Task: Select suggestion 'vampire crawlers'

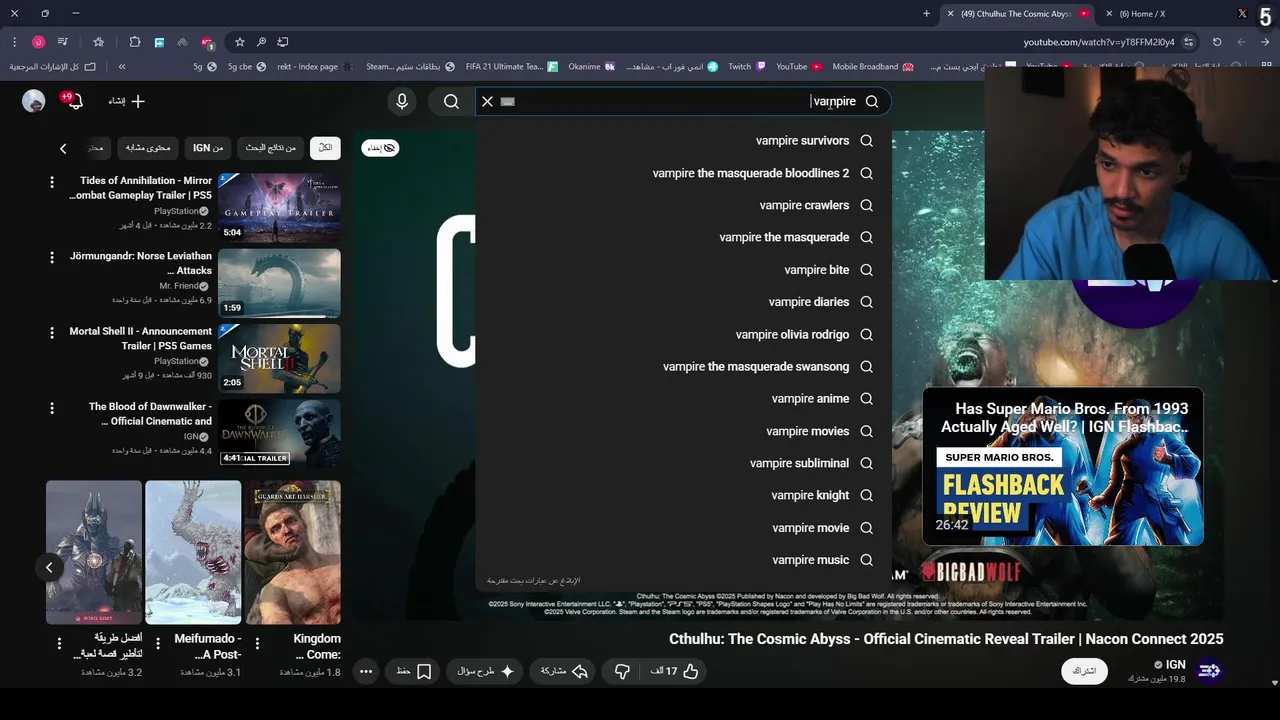Action: coord(683,205)
